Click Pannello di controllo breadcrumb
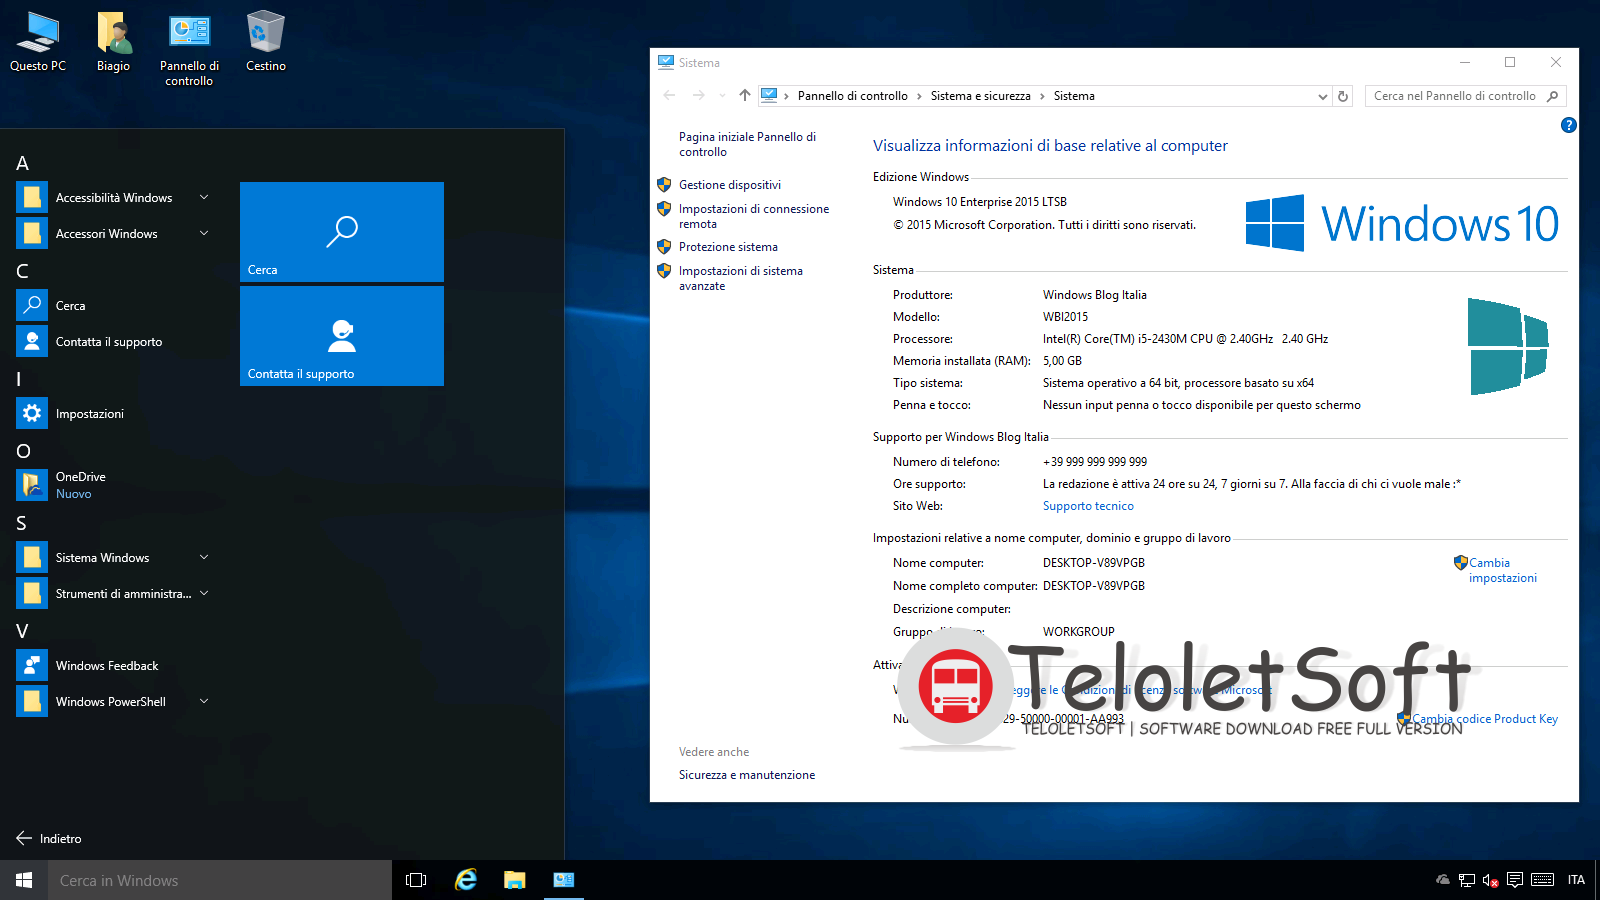 tap(853, 96)
